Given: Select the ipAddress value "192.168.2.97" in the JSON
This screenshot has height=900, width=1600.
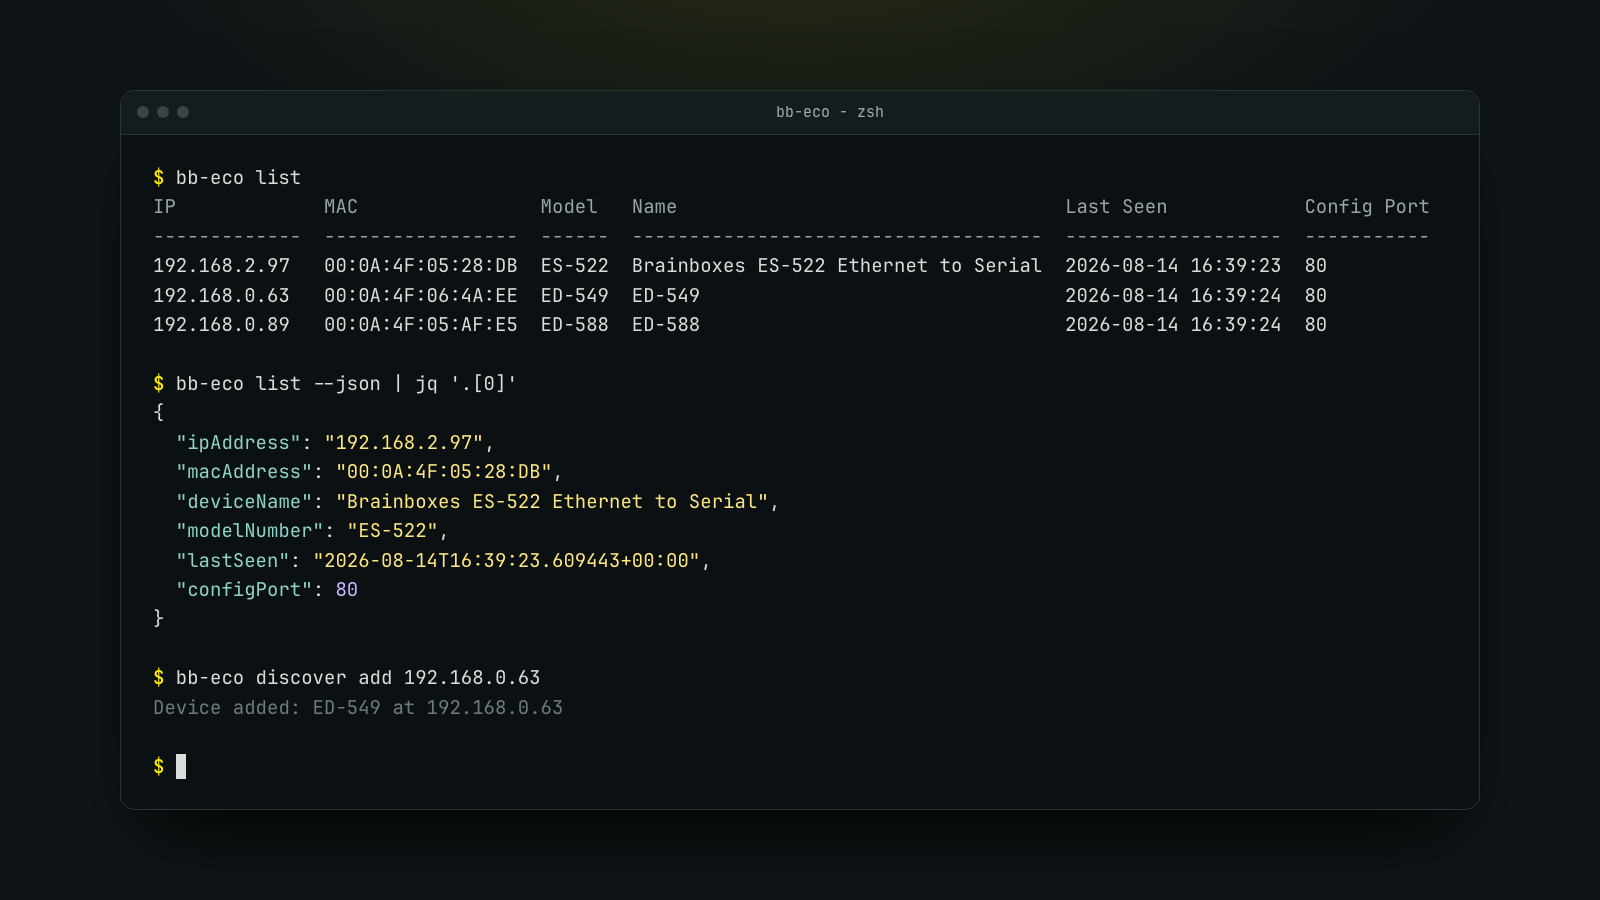Looking at the screenshot, I should (x=404, y=443).
